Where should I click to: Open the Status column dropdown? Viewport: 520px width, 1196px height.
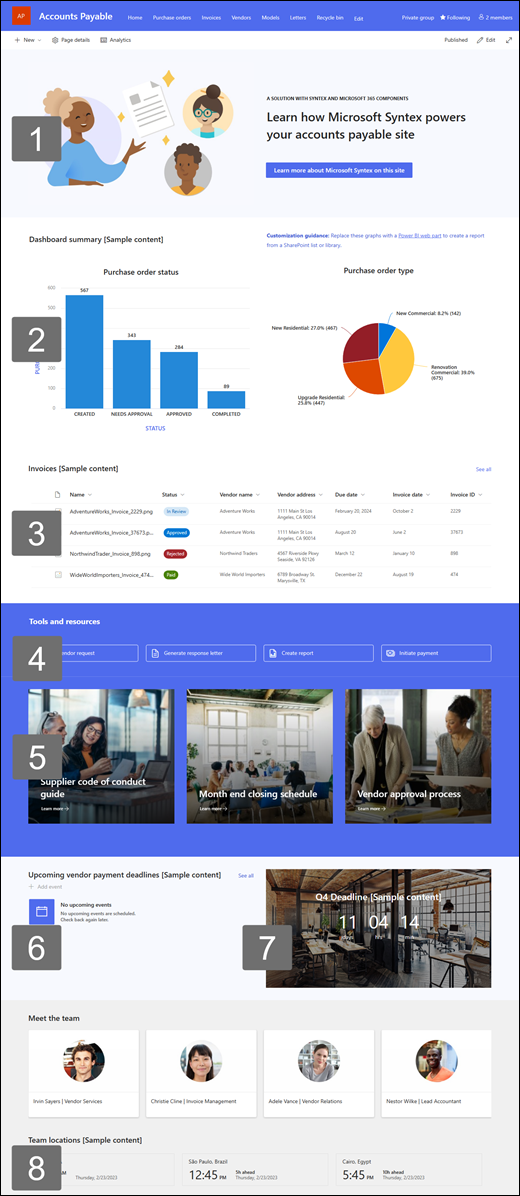182,494
